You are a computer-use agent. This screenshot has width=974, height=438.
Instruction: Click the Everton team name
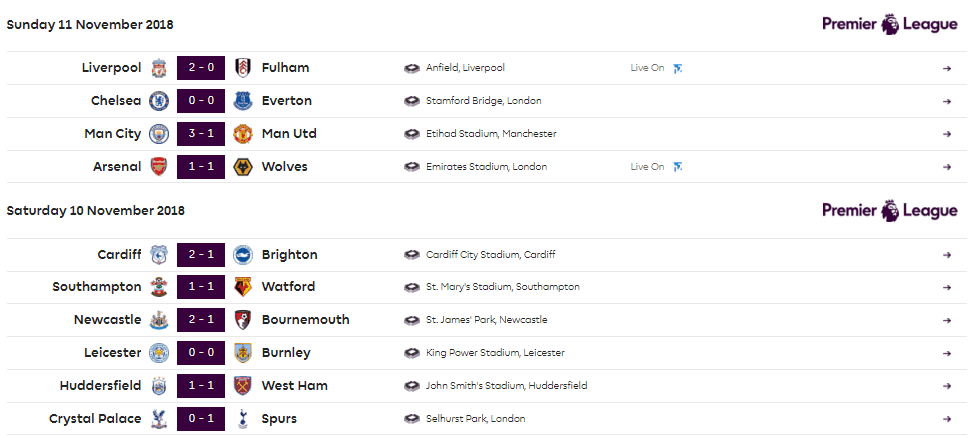[x=287, y=101]
